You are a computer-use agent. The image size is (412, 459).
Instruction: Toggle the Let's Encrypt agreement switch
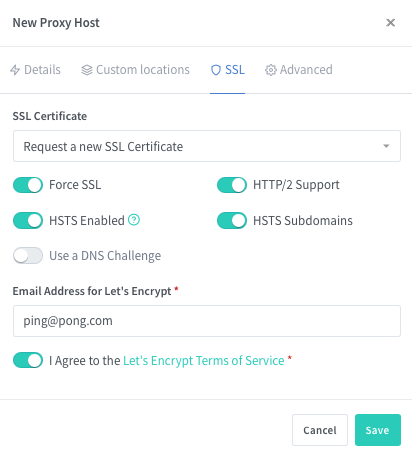tap(28, 360)
